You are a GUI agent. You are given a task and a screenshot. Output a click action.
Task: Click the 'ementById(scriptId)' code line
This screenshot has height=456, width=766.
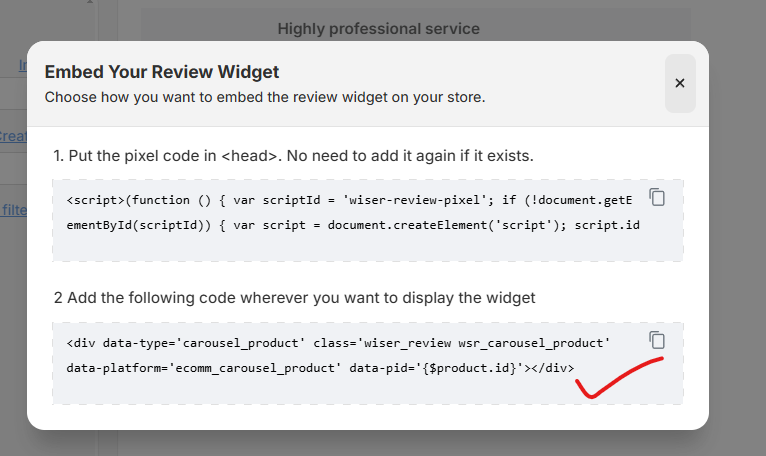pos(130,224)
